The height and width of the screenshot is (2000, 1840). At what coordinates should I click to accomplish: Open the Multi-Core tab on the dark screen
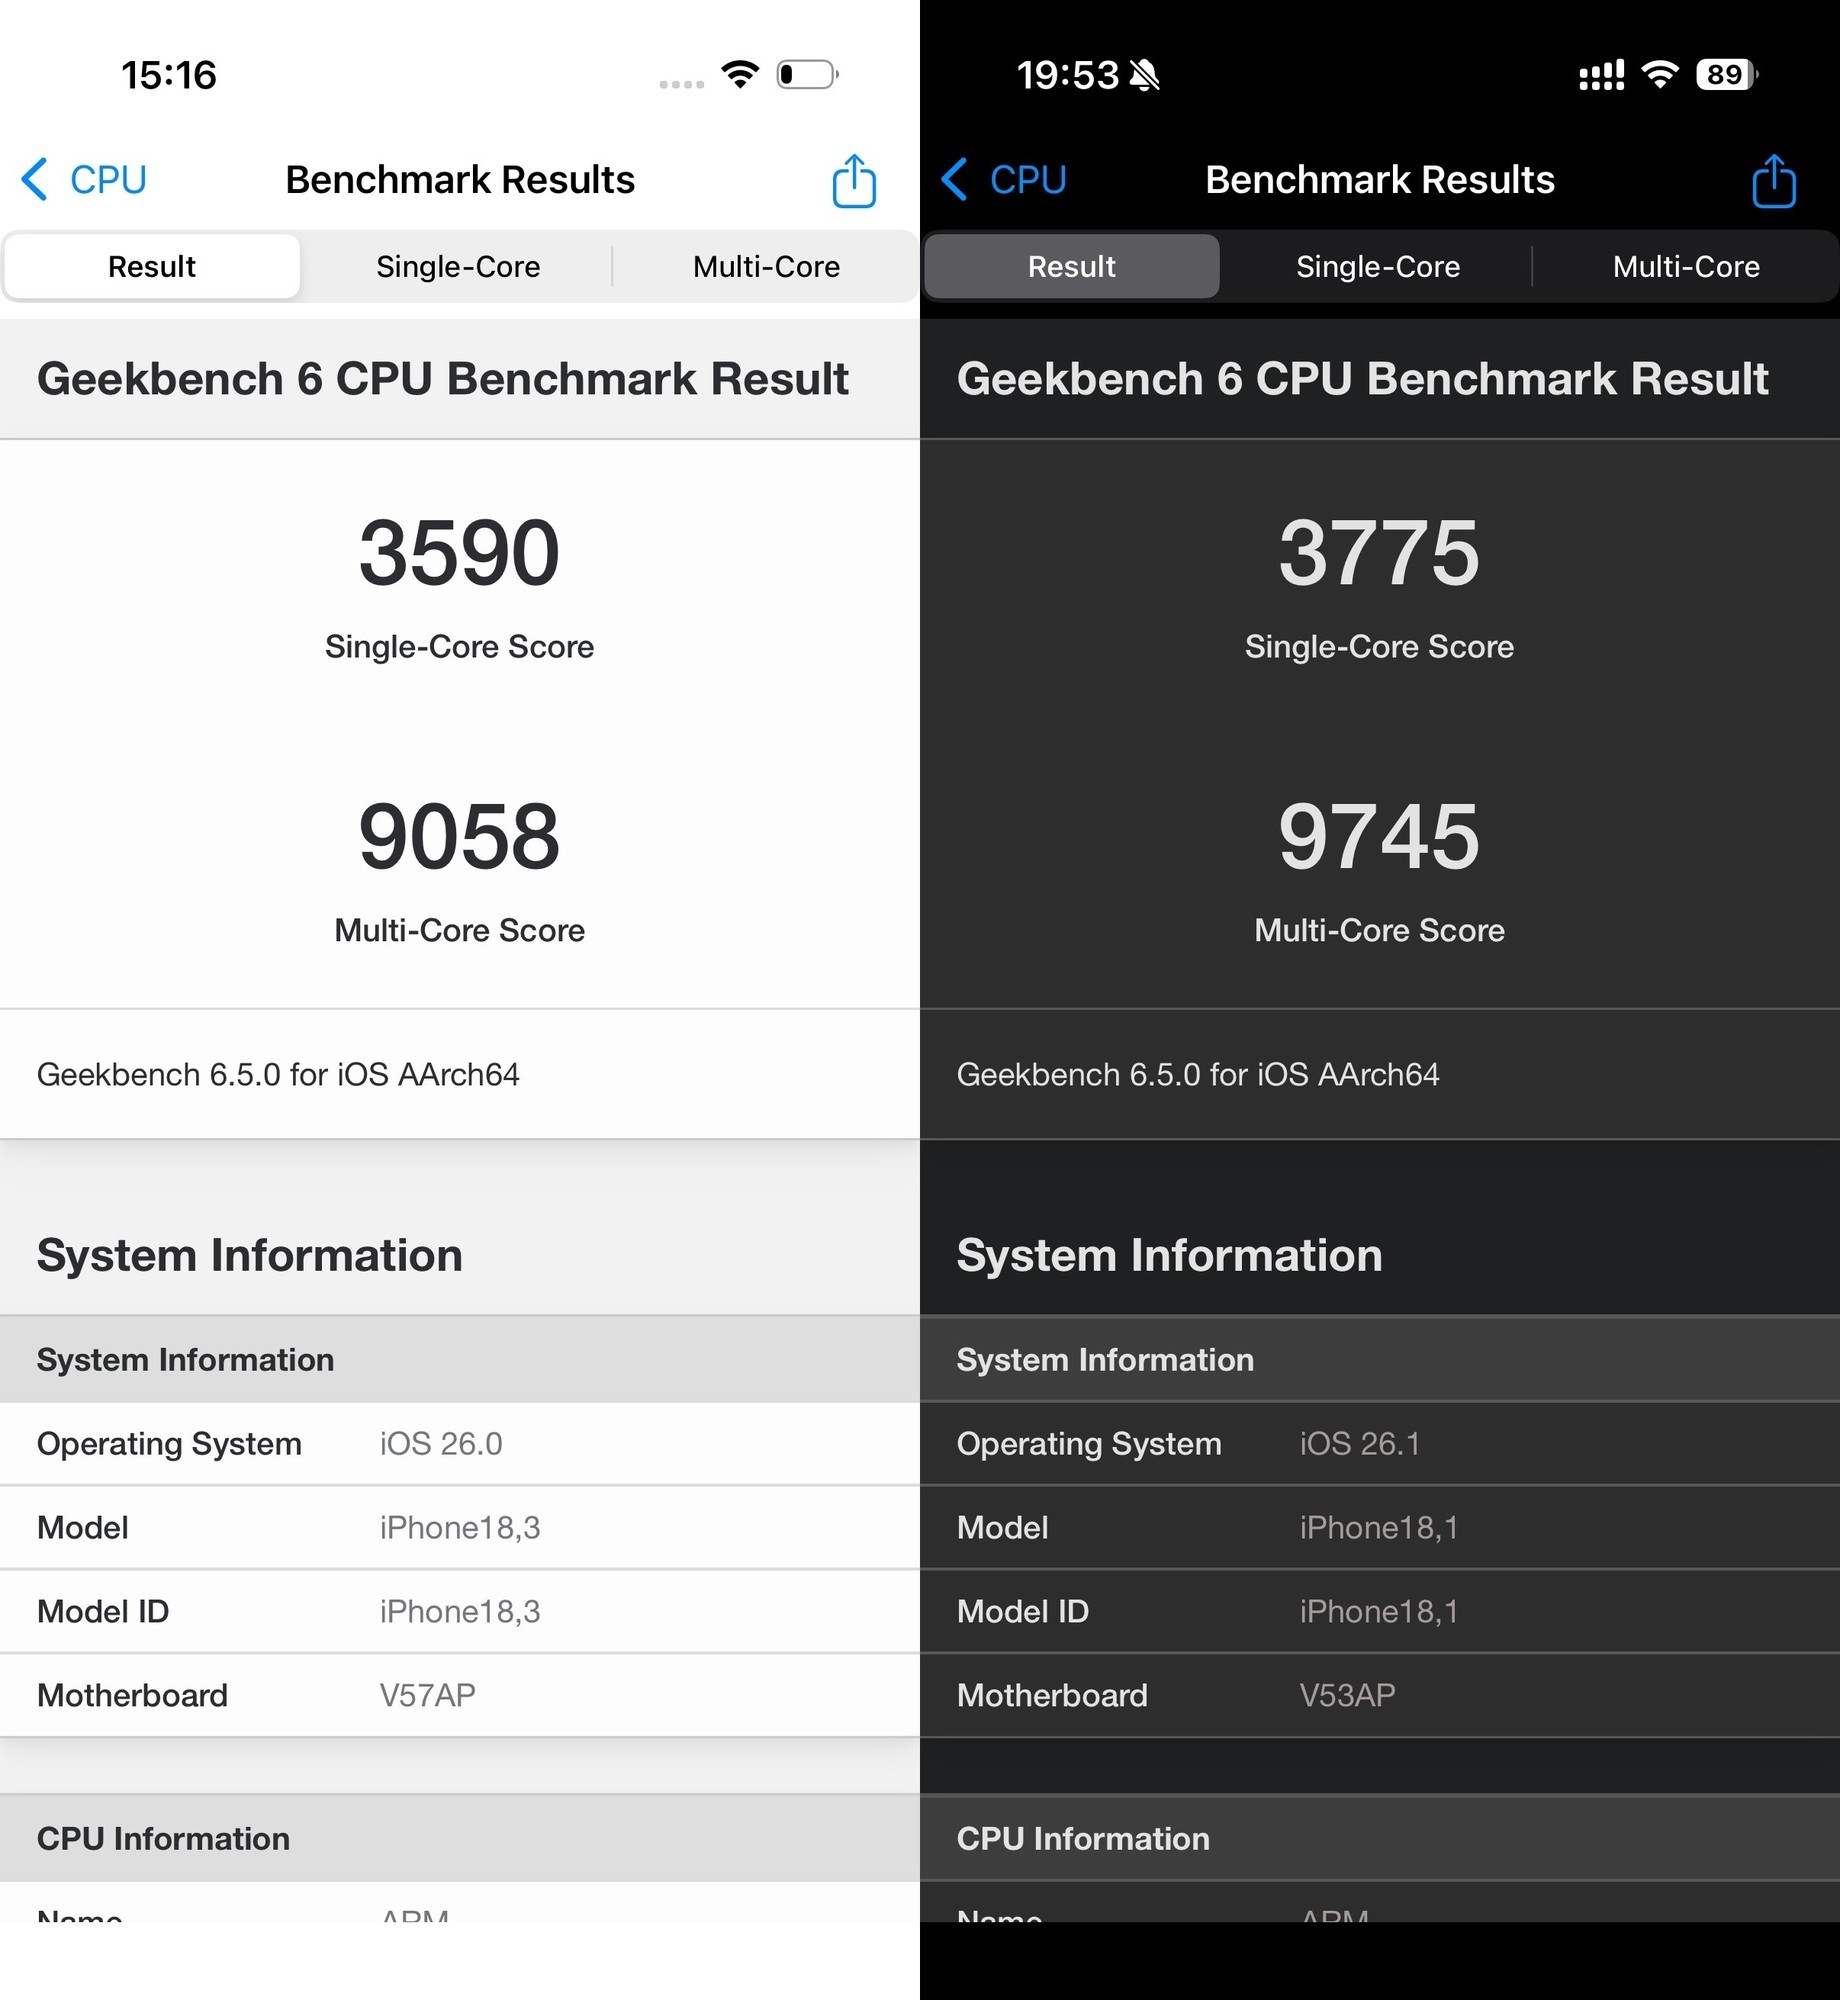coord(1686,266)
